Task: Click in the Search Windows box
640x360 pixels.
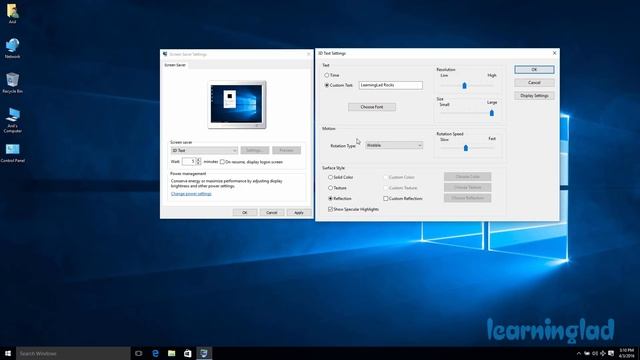Action: 73,353
